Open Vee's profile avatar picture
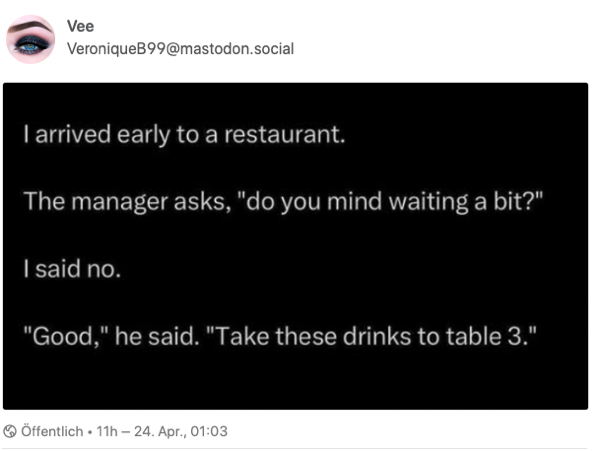Image resolution: width=600 pixels, height=451 pixels. point(30,39)
